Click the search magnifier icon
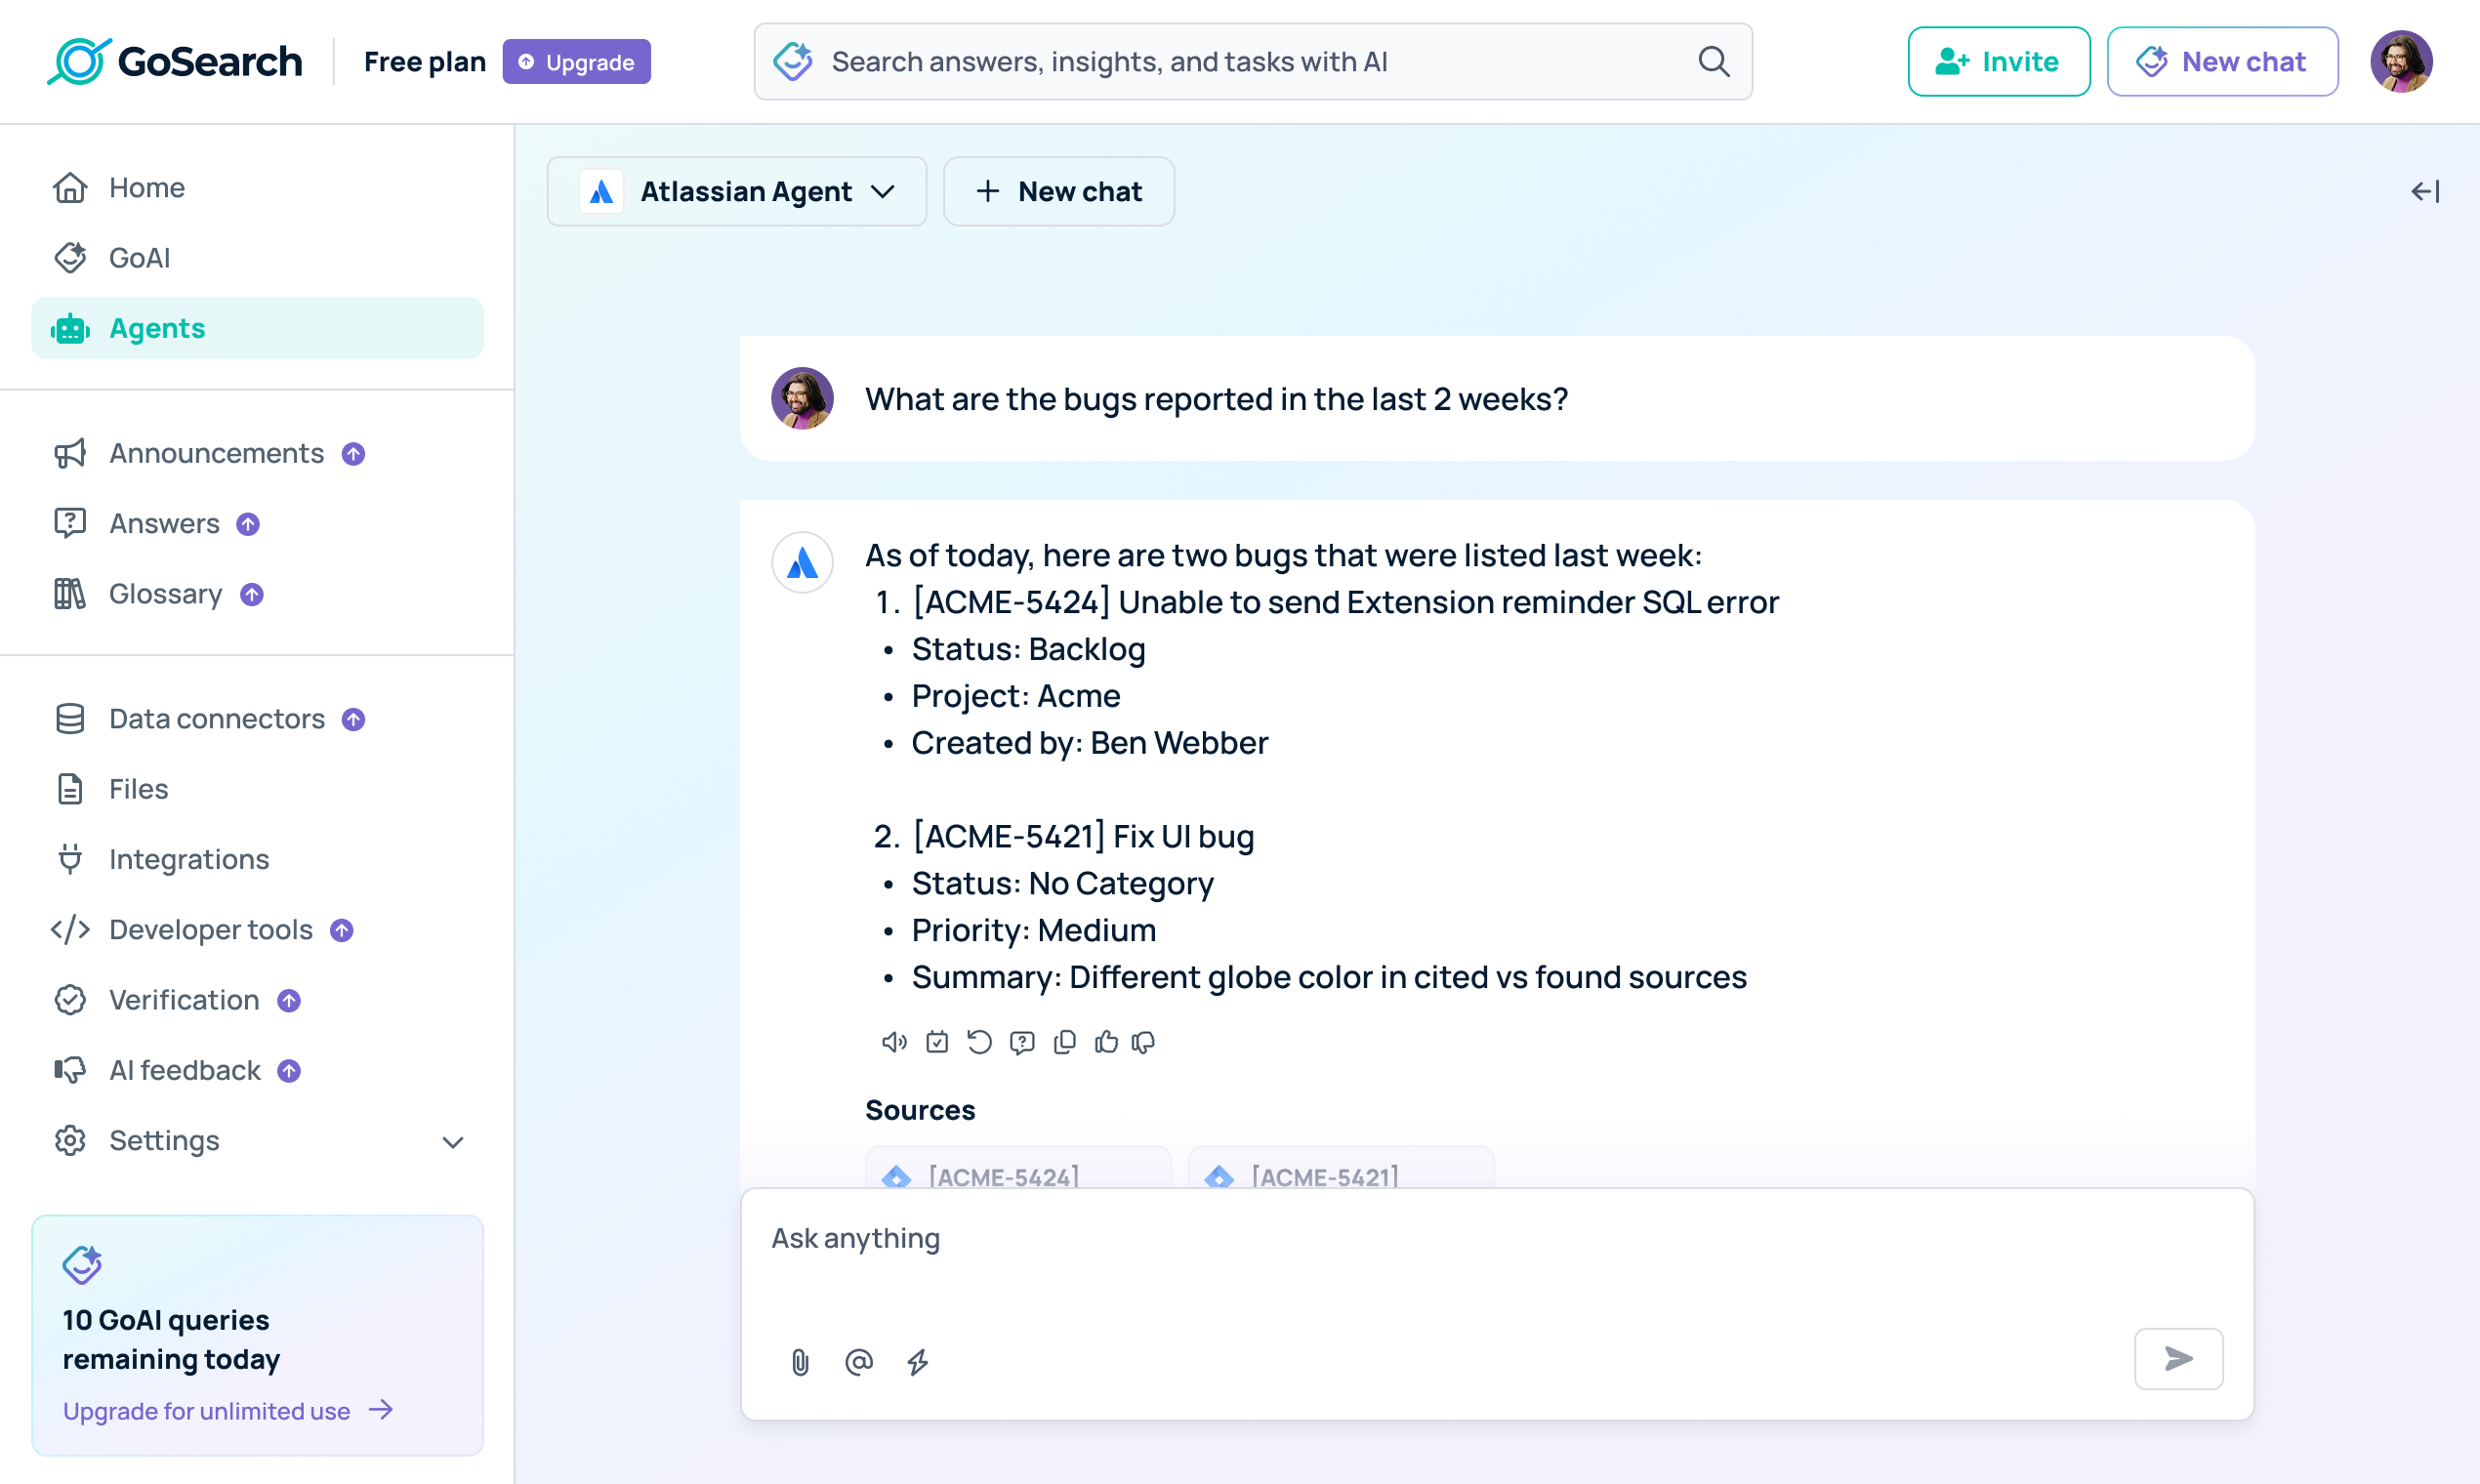 click(x=1714, y=62)
